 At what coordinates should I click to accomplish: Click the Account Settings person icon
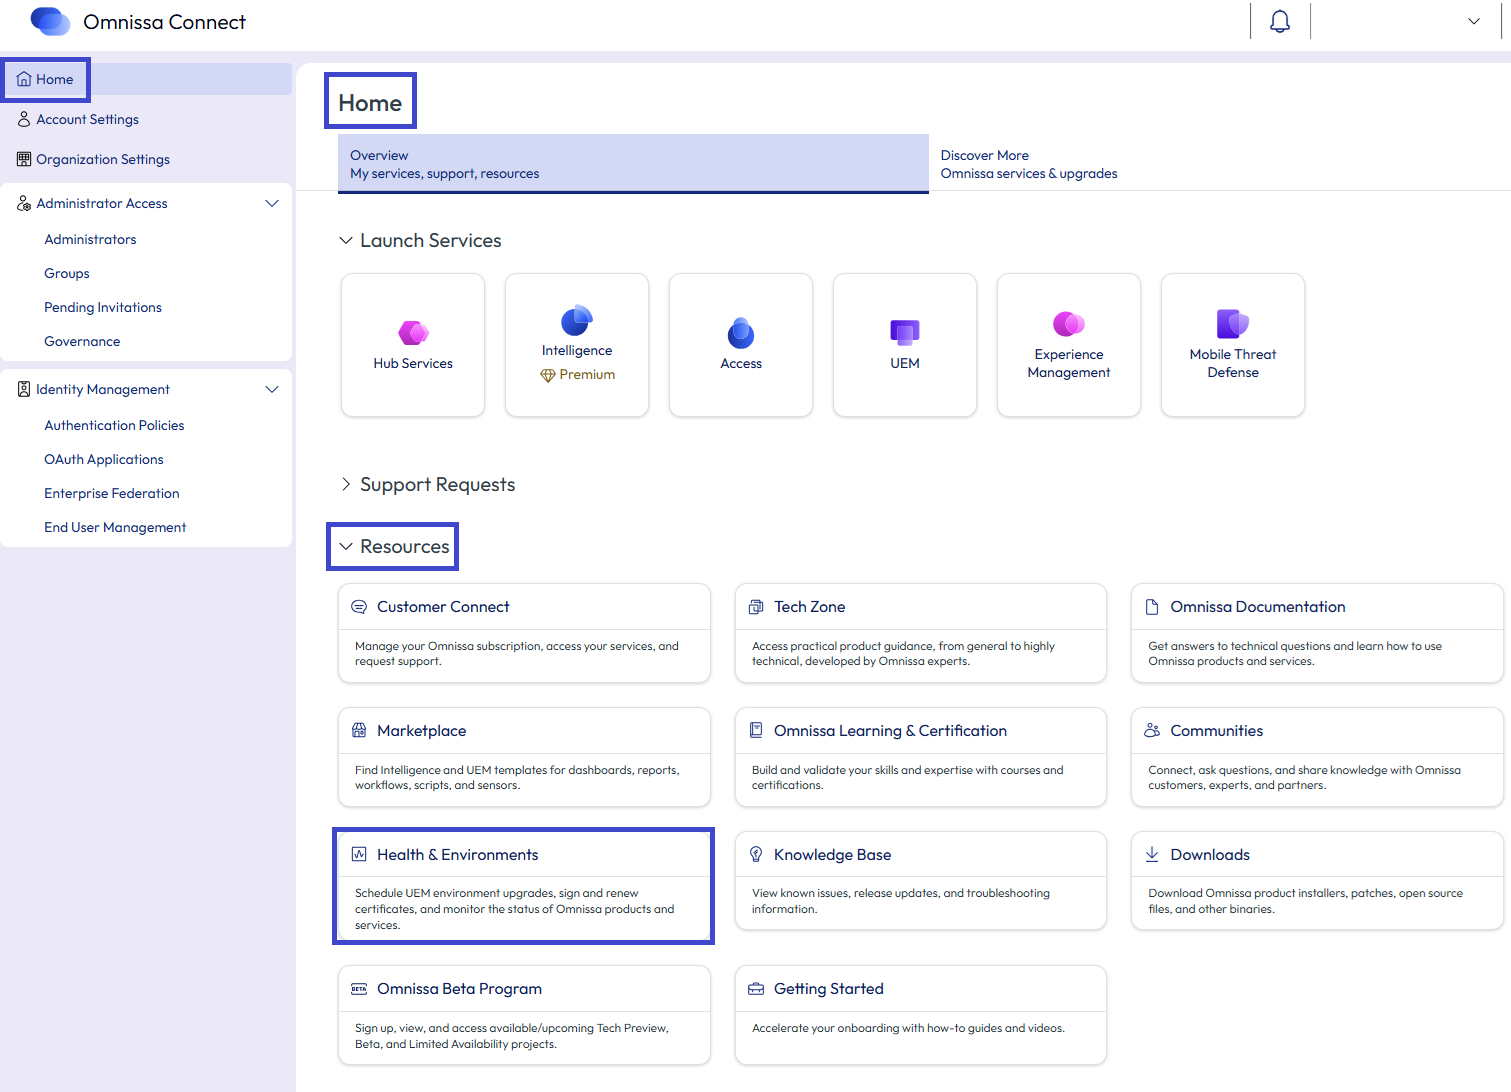tap(24, 119)
